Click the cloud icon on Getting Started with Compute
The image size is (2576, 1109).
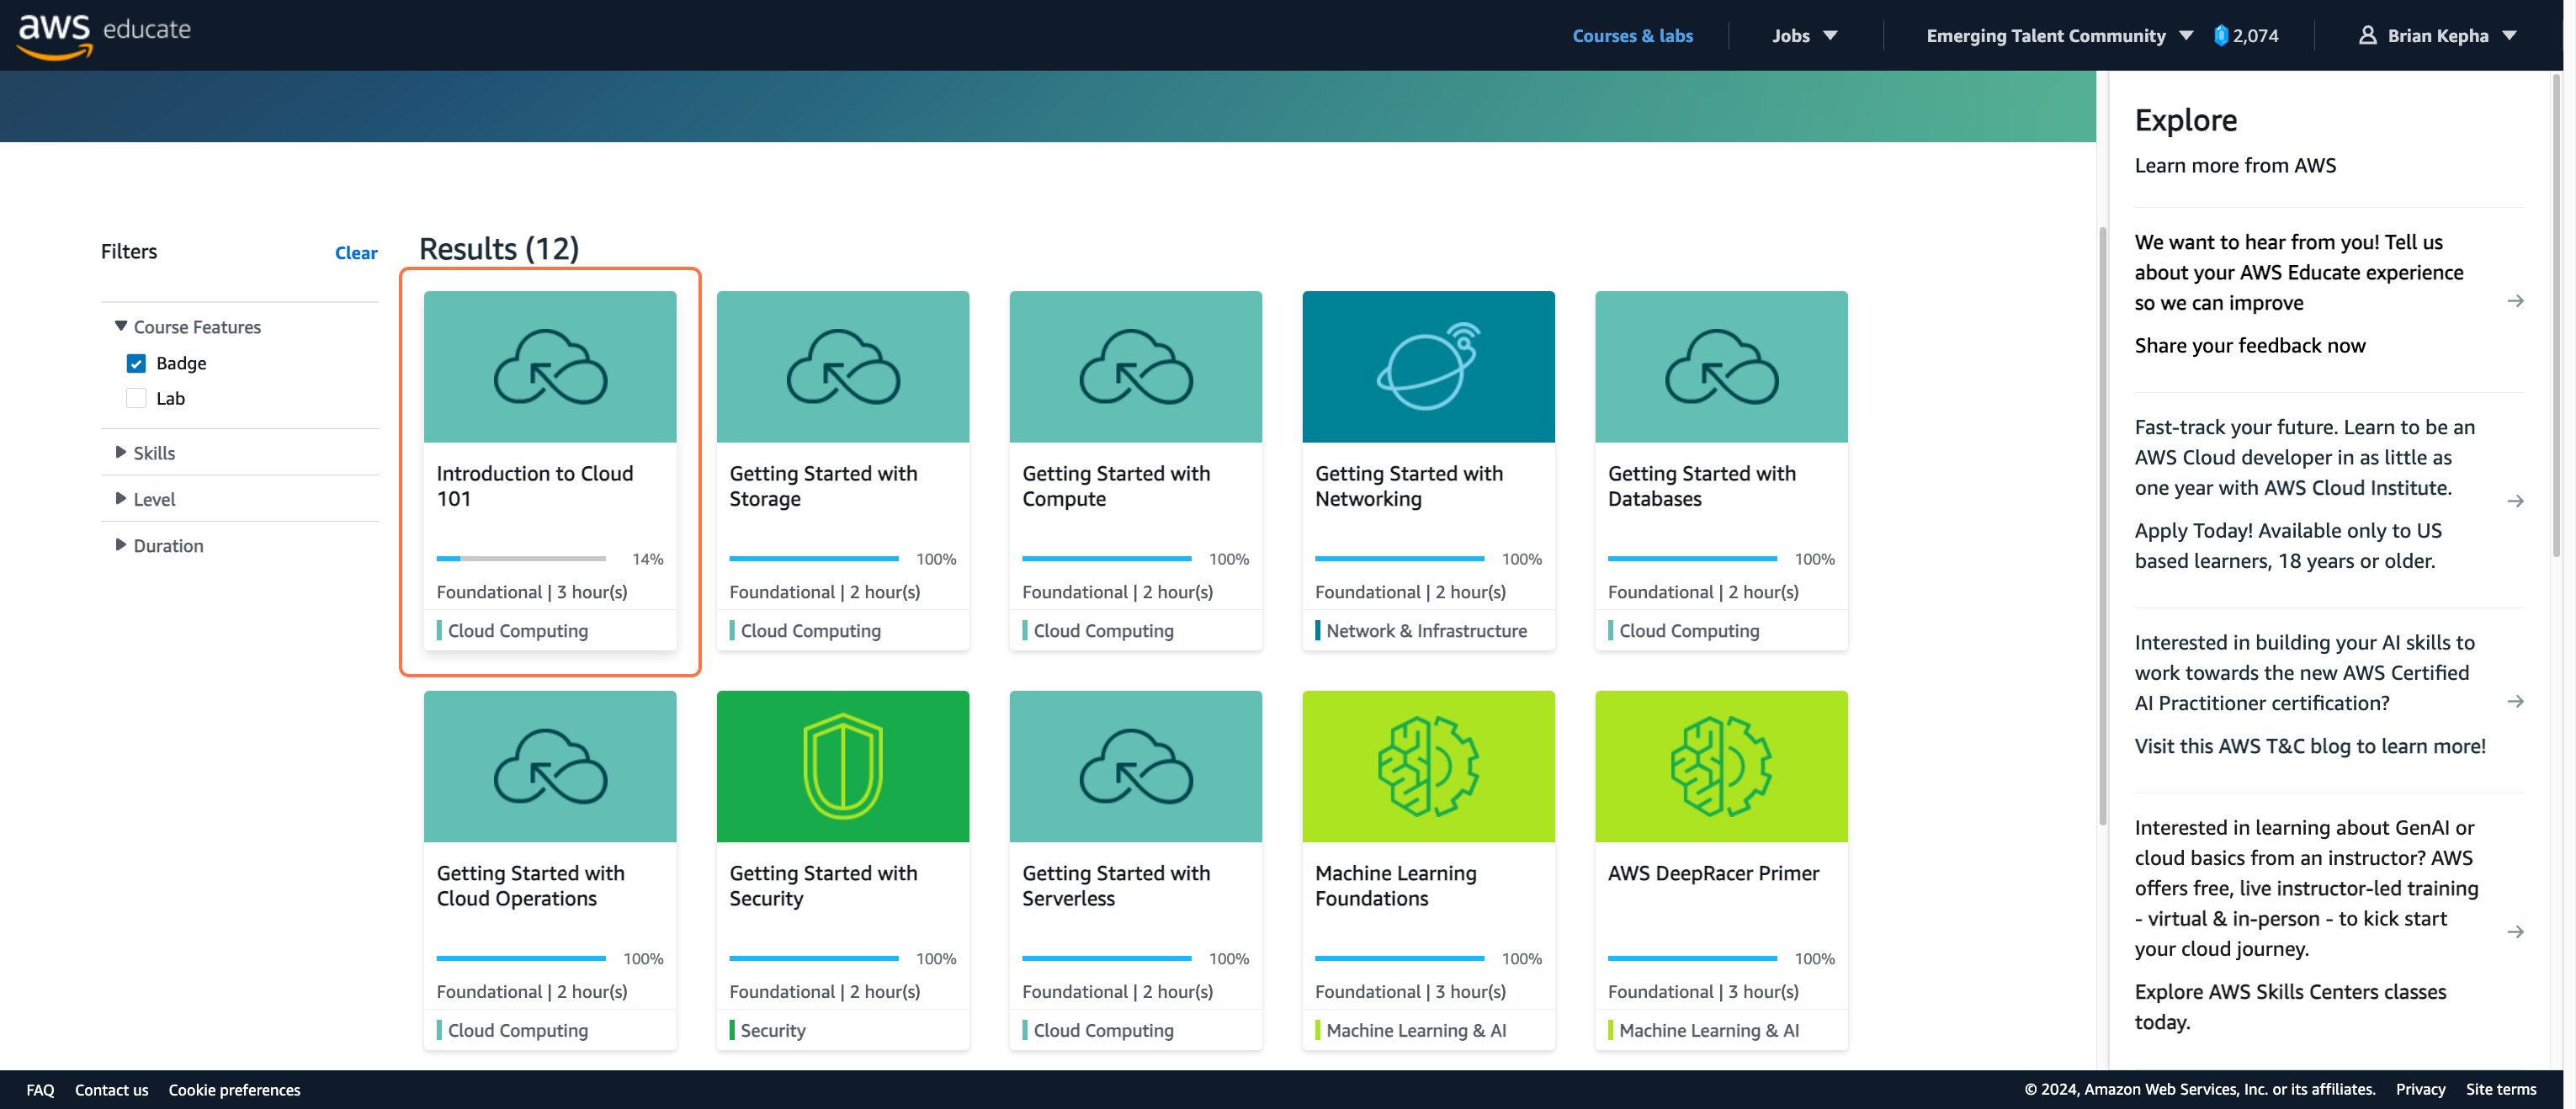click(x=1136, y=367)
